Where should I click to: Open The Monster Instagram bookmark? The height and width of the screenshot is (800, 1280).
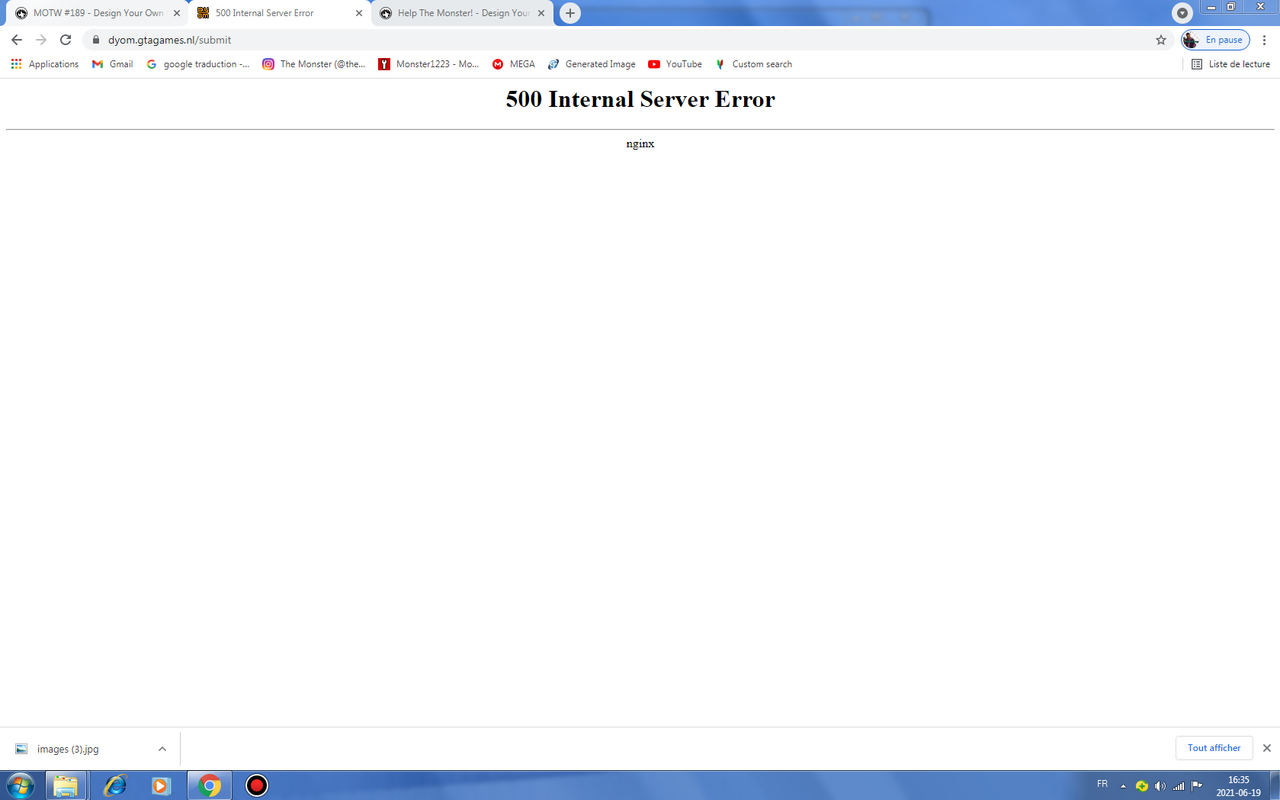314,64
